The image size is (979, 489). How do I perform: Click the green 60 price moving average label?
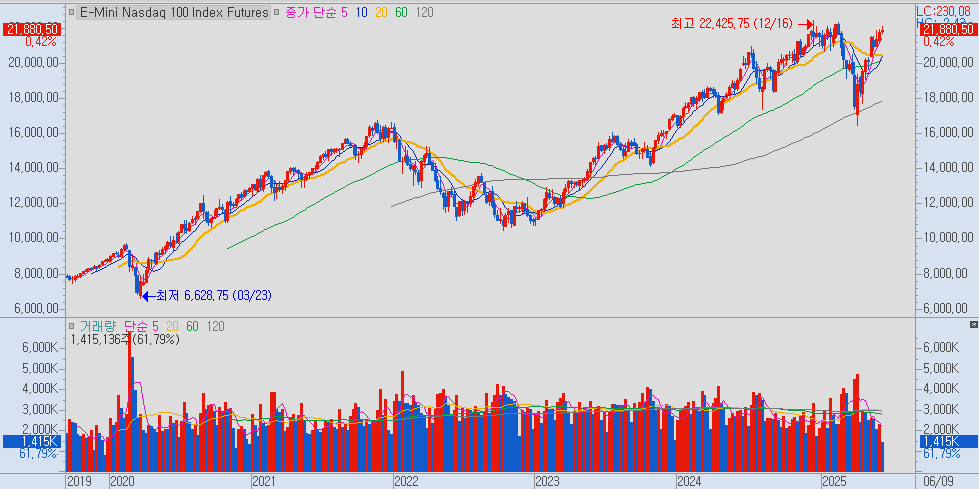click(x=401, y=12)
